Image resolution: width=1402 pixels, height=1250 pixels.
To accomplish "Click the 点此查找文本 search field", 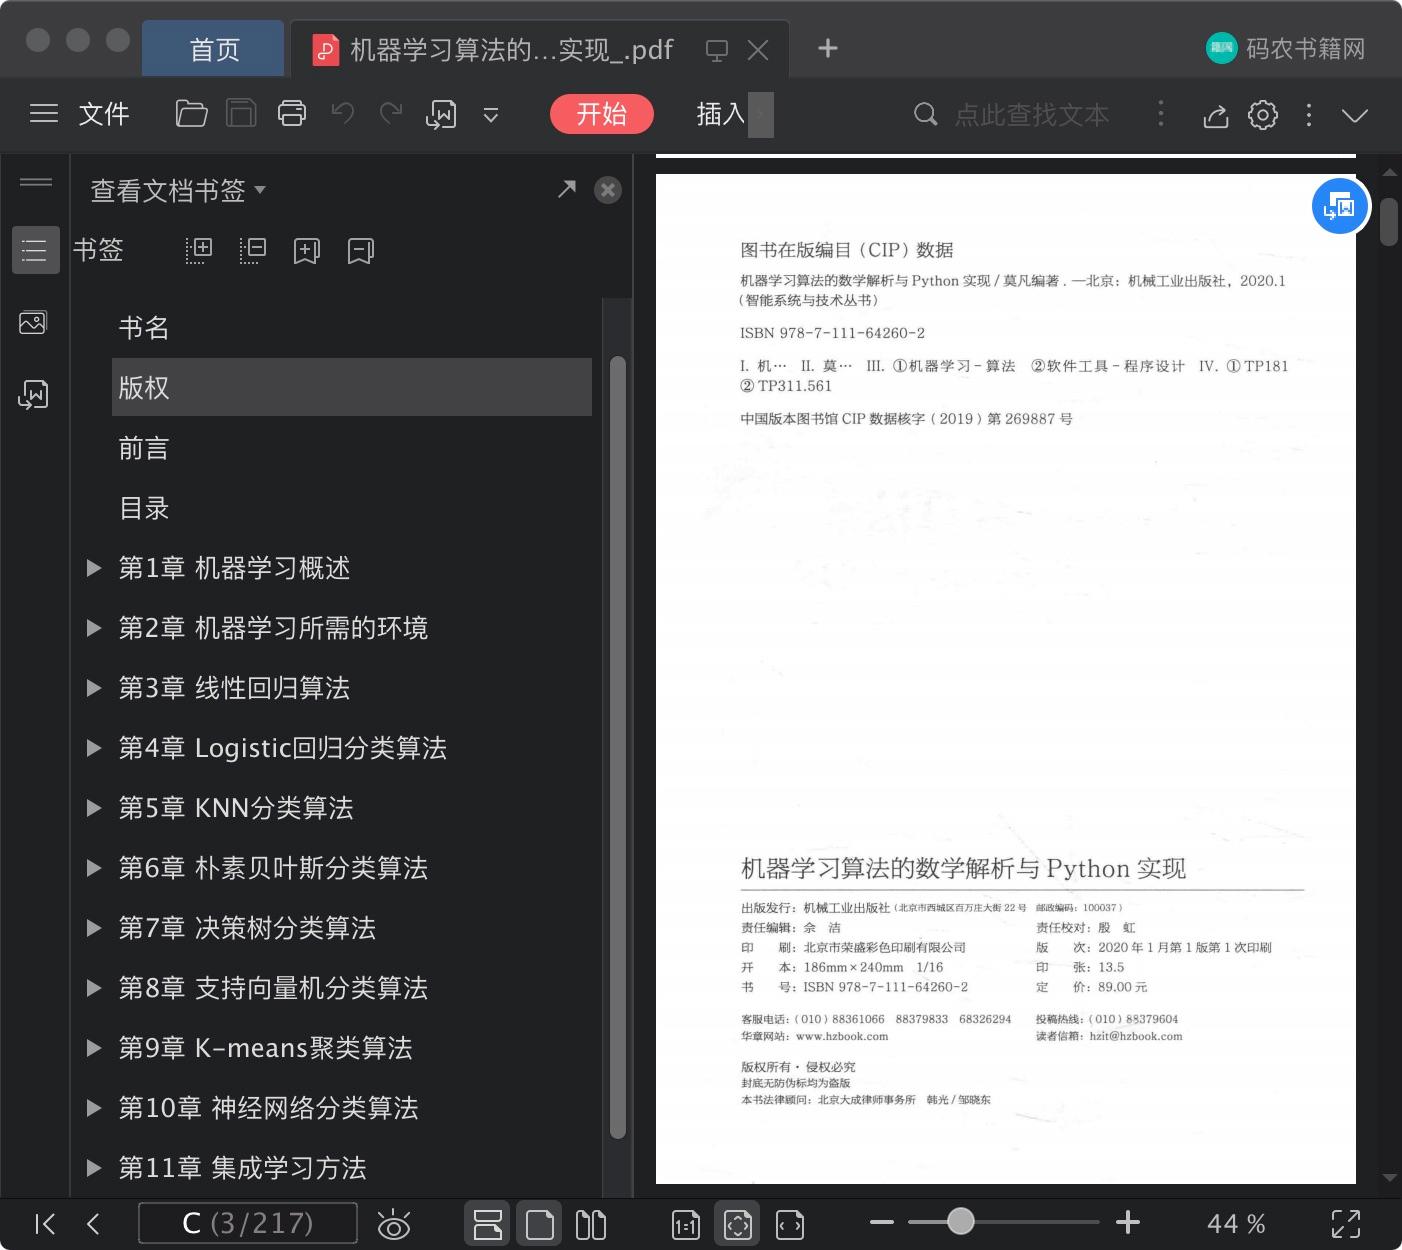I will pos(1032,115).
